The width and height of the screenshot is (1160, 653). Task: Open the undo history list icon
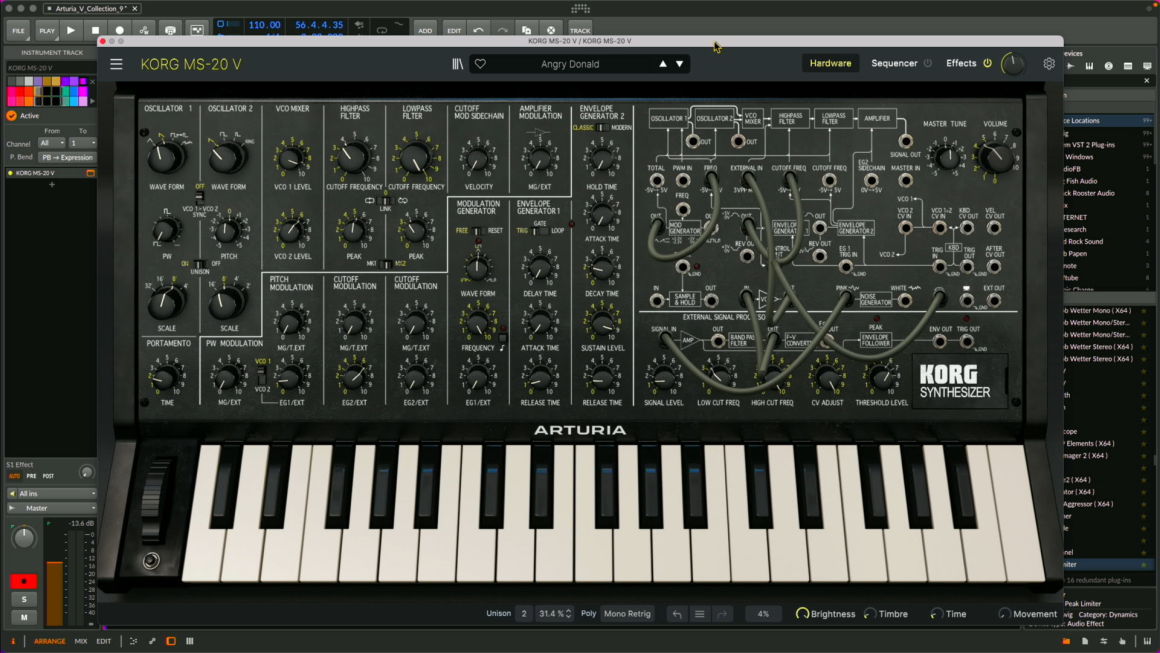click(700, 614)
